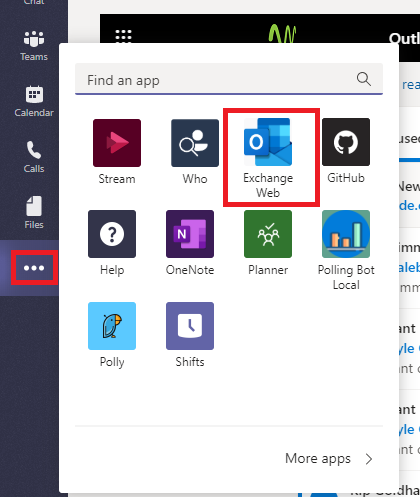Open Calls in the sidebar
Screen dimensions: 420x497
pos(34,157)
